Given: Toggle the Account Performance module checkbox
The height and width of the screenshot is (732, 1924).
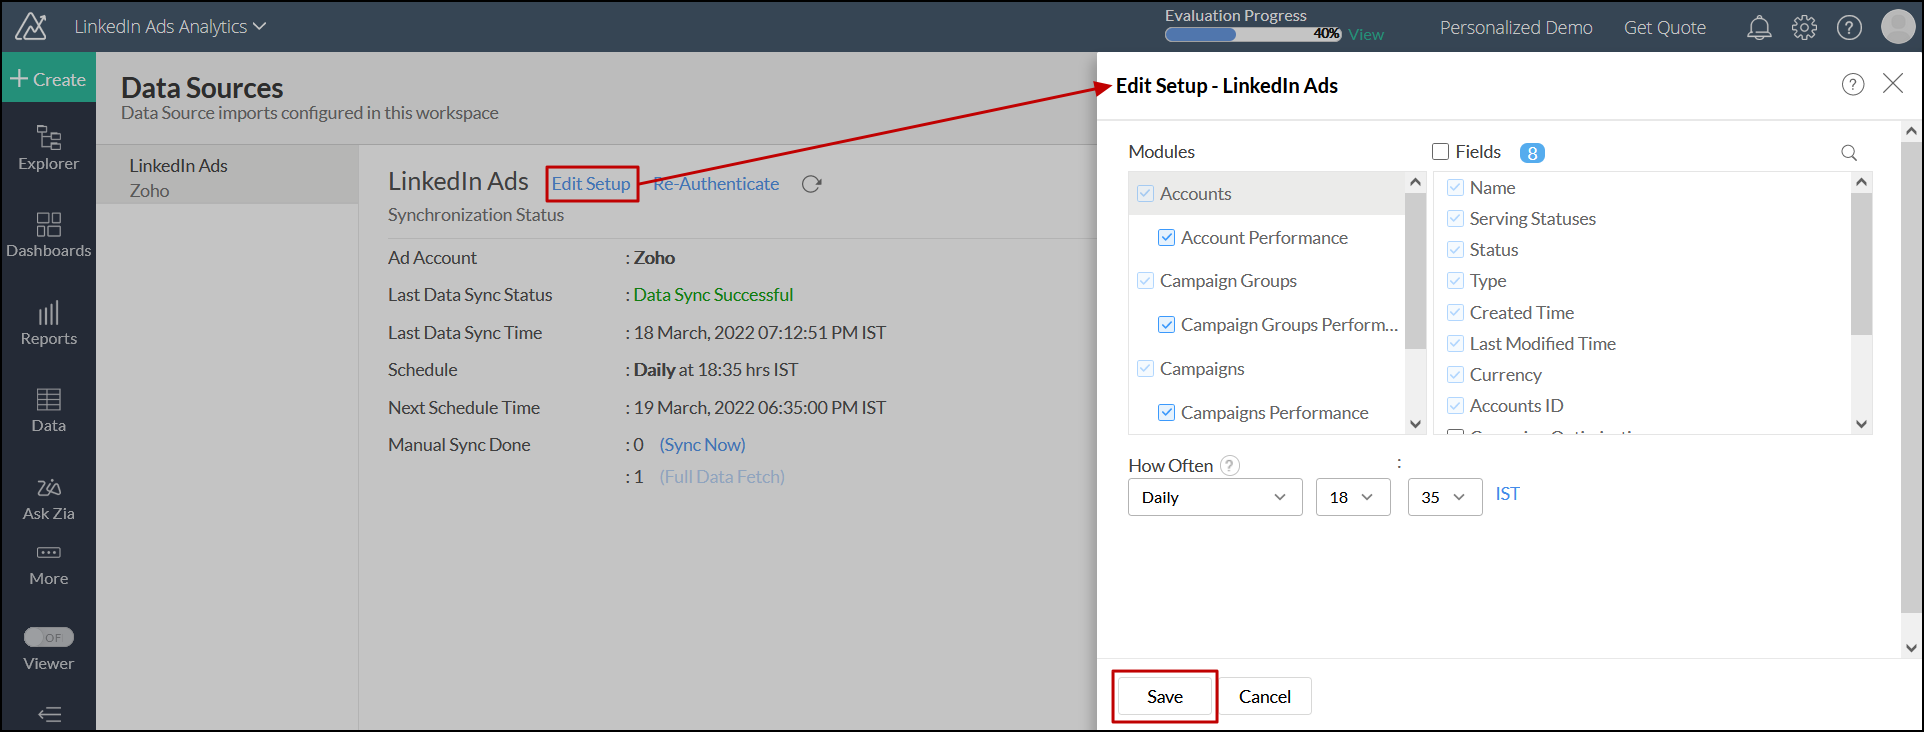Looking at the screenshot, I should (1166, 238).
